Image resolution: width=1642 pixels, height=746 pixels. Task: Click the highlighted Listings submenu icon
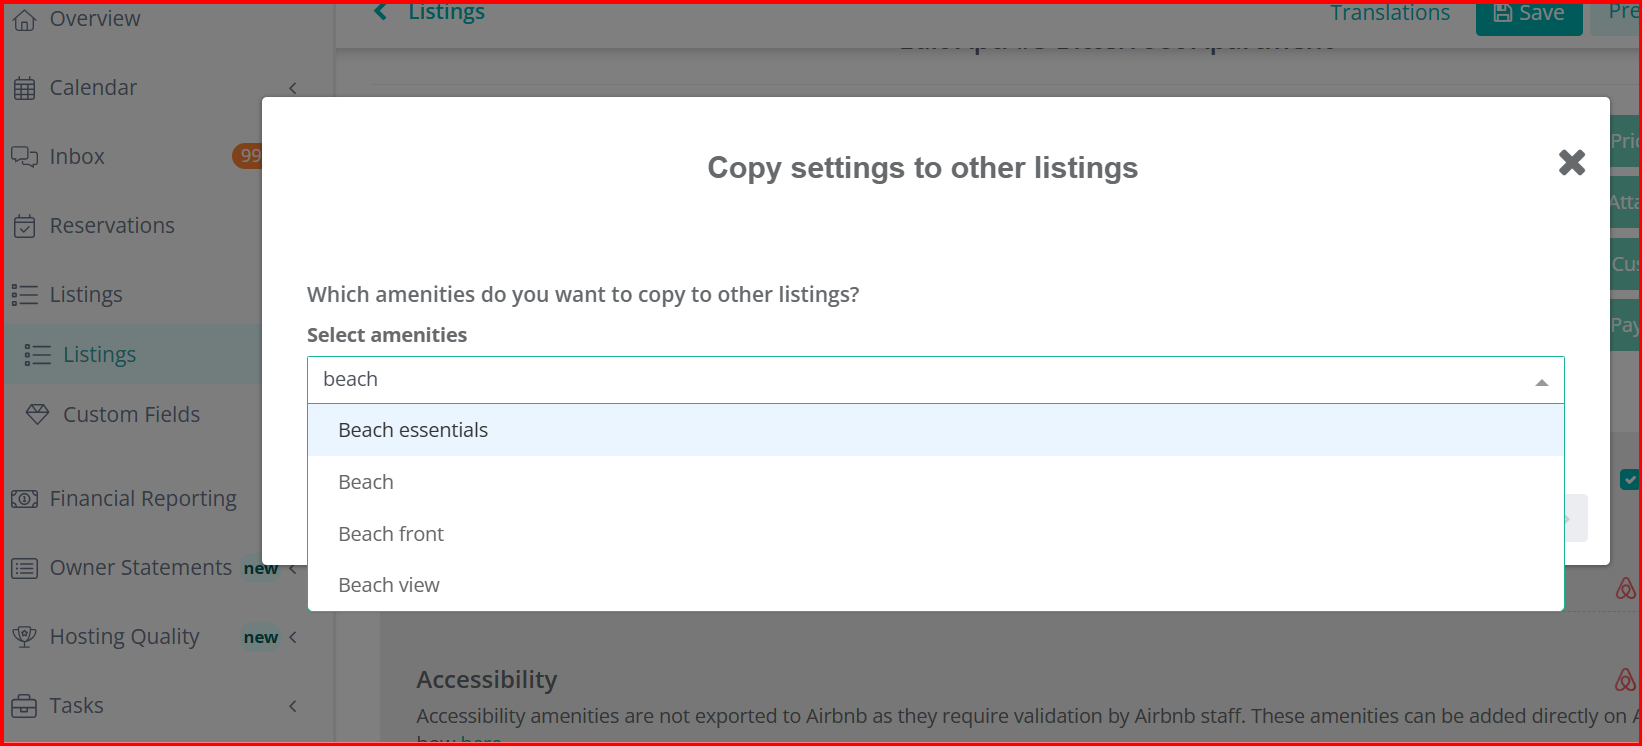point(38,355)
